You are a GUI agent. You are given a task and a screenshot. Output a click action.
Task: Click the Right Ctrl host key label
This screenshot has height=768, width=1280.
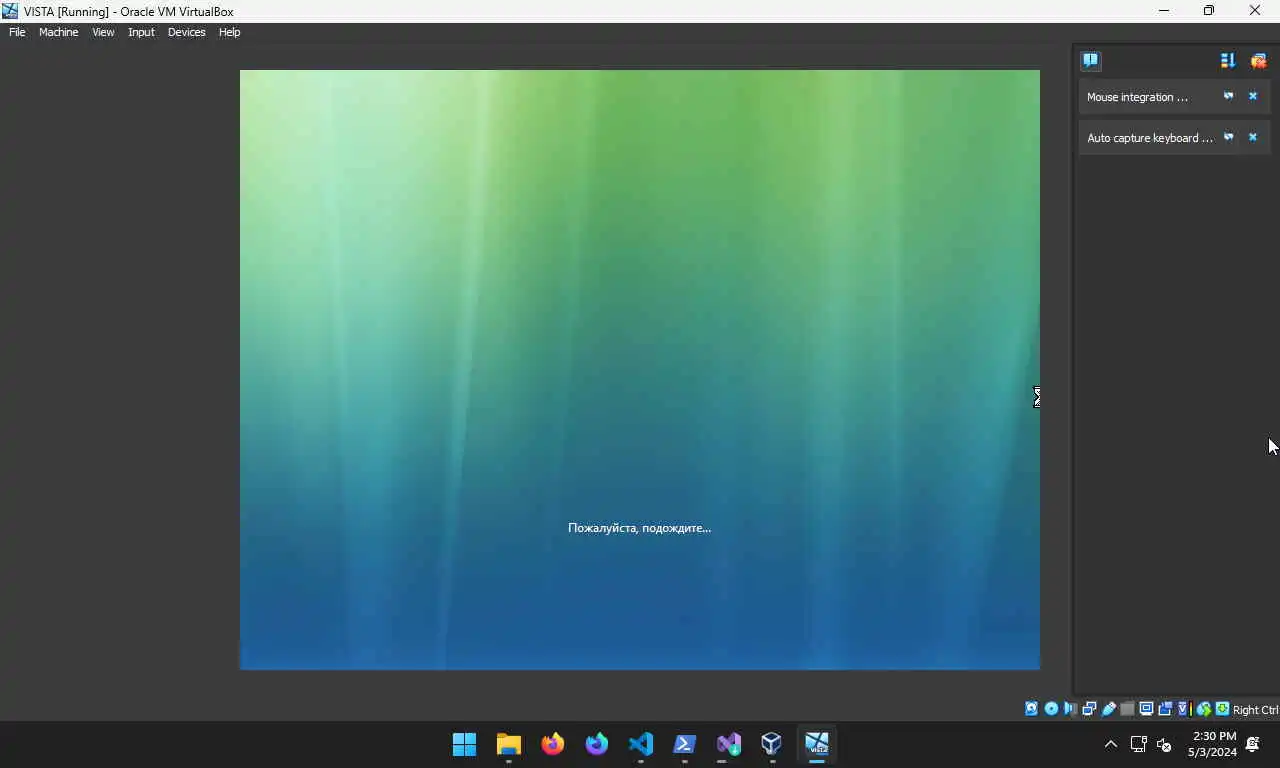(x=1256, y=709)
